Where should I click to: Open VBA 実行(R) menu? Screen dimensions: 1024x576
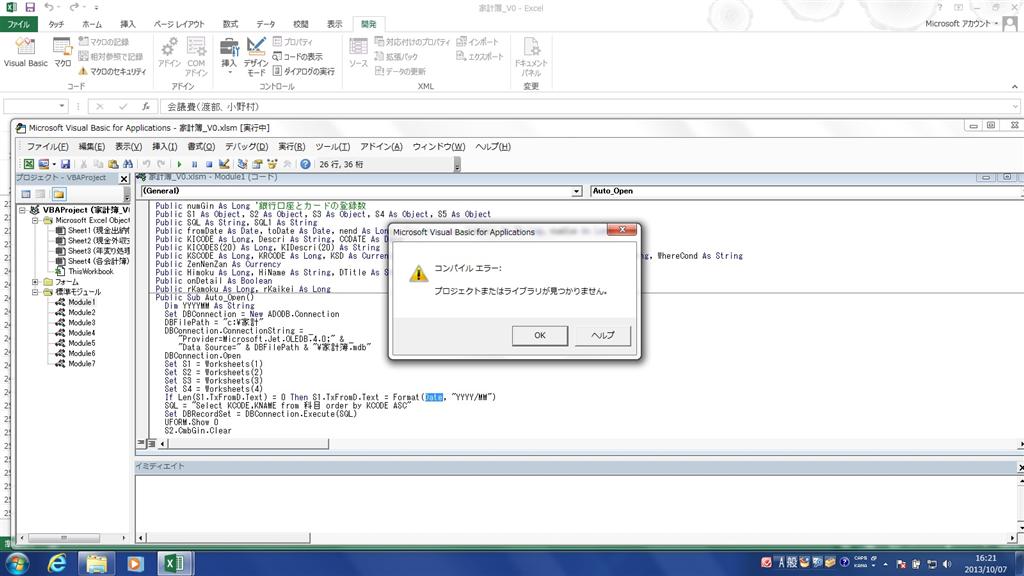[291, 147]
